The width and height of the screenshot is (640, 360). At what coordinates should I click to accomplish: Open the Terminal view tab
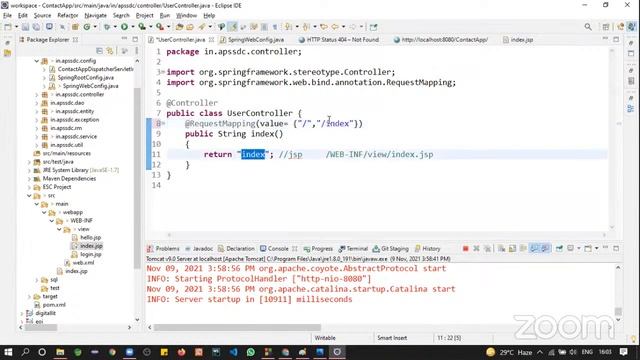pyautogui.click(x=353, y=249)
